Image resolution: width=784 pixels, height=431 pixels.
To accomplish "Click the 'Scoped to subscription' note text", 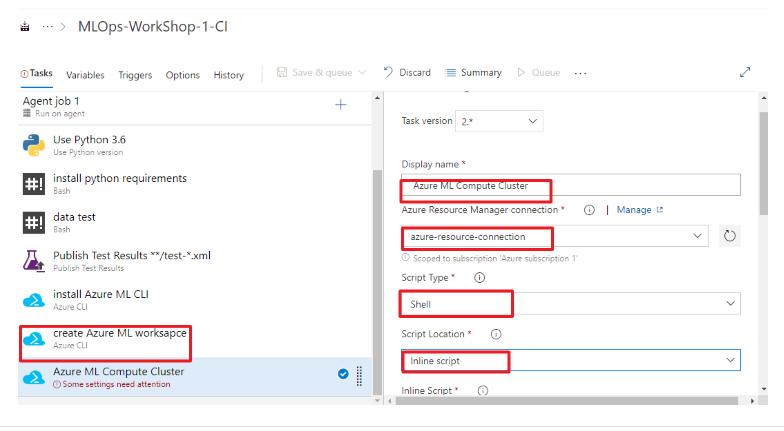I will (494, 258).
